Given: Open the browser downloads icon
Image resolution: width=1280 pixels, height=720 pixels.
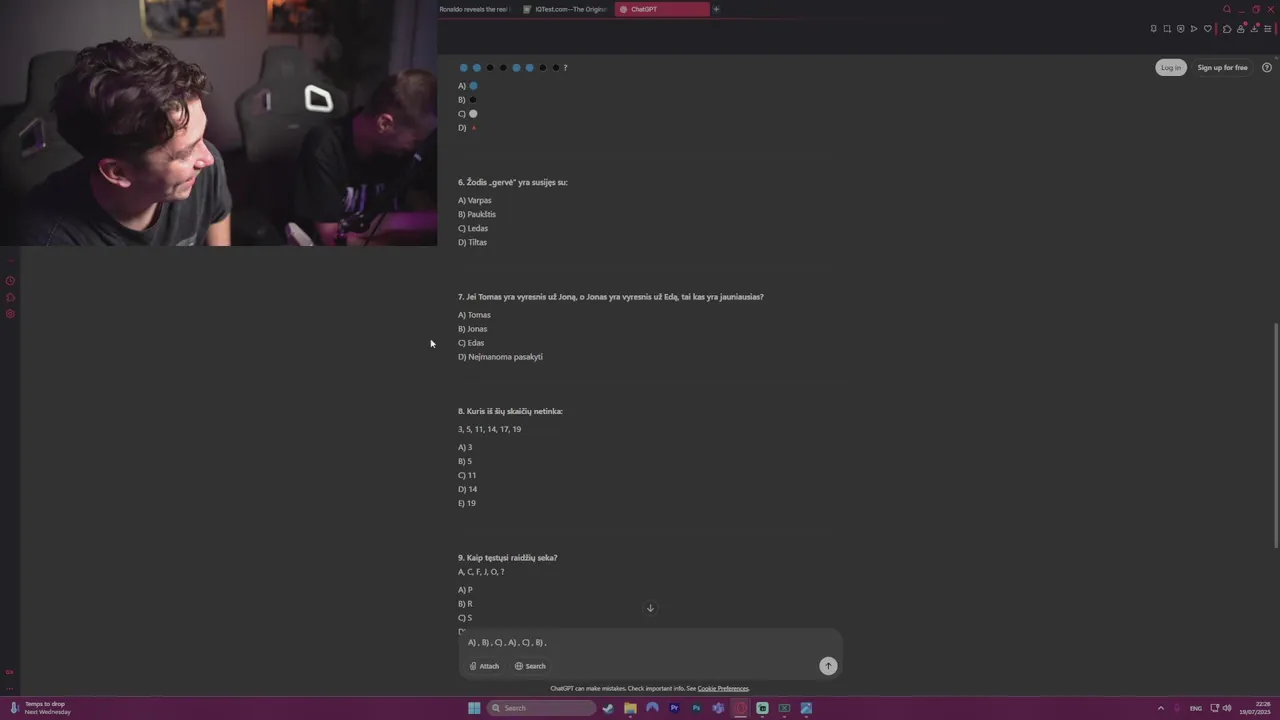Looking at the screenshot, I should coord(1254,29).
